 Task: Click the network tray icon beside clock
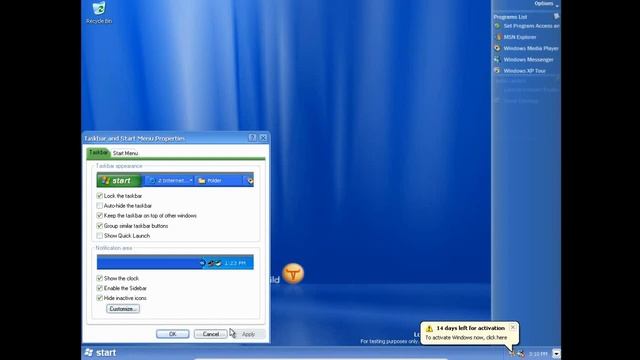point(520,353)
